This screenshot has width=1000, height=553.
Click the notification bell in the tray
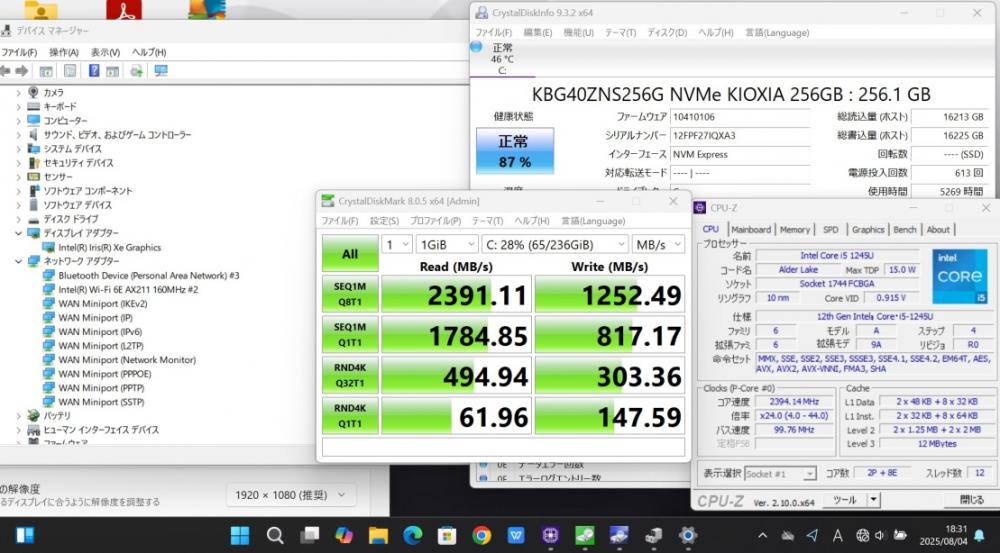tap(980, 536)
